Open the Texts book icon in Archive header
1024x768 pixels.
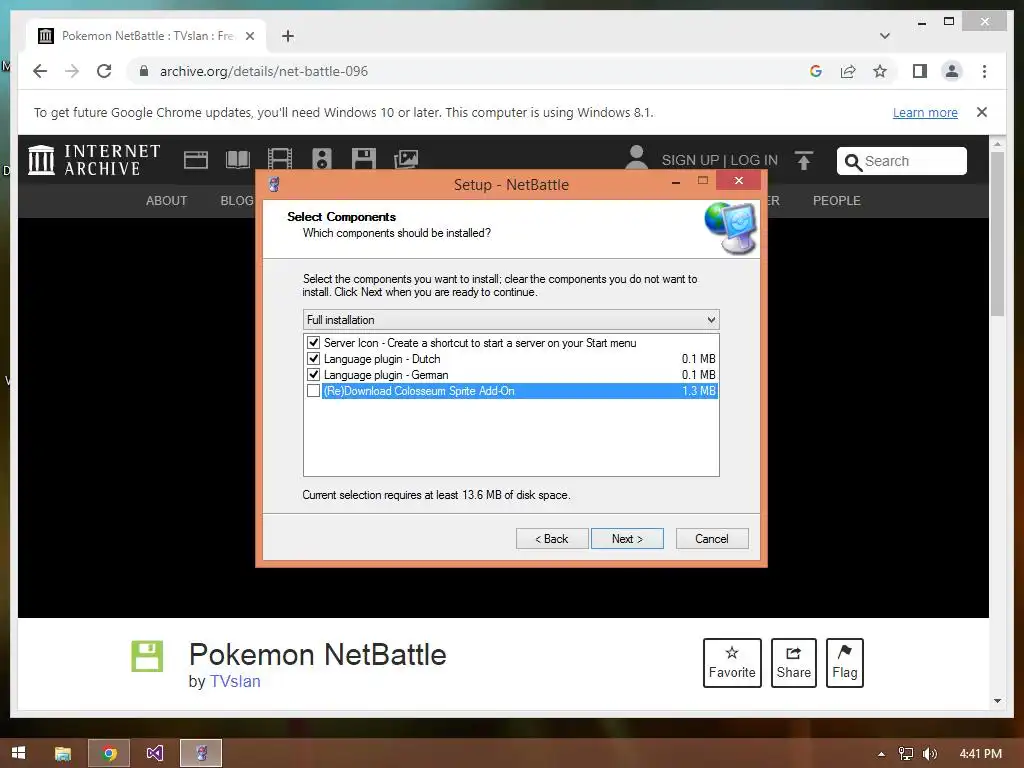(x=238, y=160)
